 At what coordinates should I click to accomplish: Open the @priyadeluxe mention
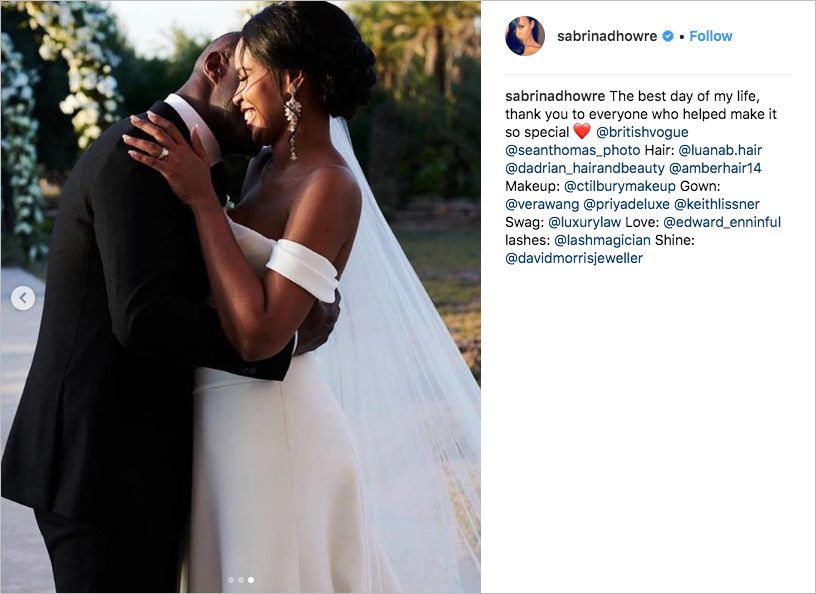coord(626,204)
